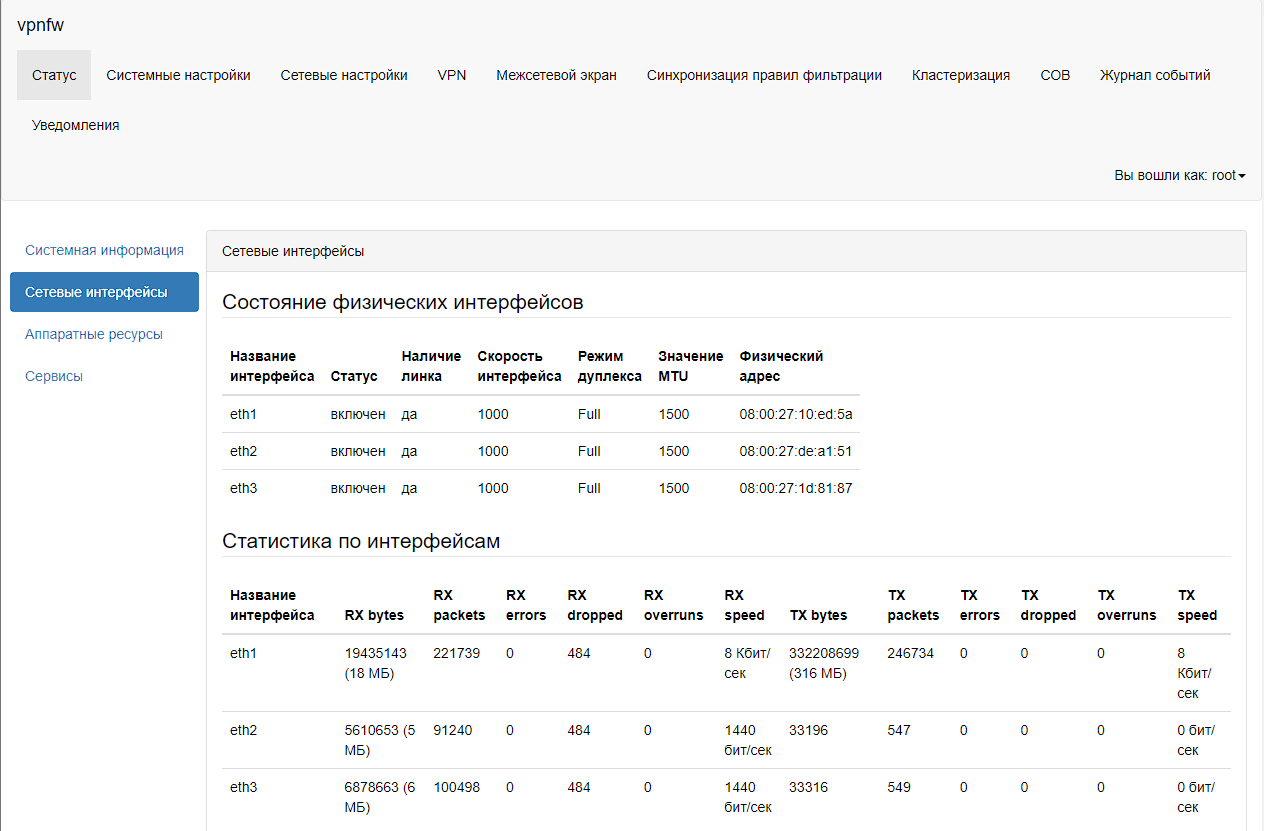Open Аппаратные ресурсы in sidebar
This screenshot has height=831, width=1264.
tap(94, 334)
